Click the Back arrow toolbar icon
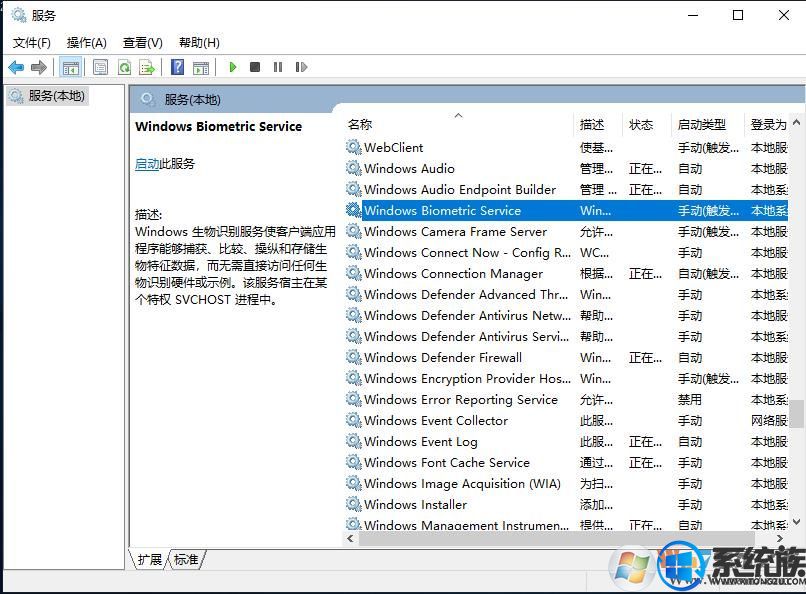This screenshot has width=806, height=594. click(16, 67)
